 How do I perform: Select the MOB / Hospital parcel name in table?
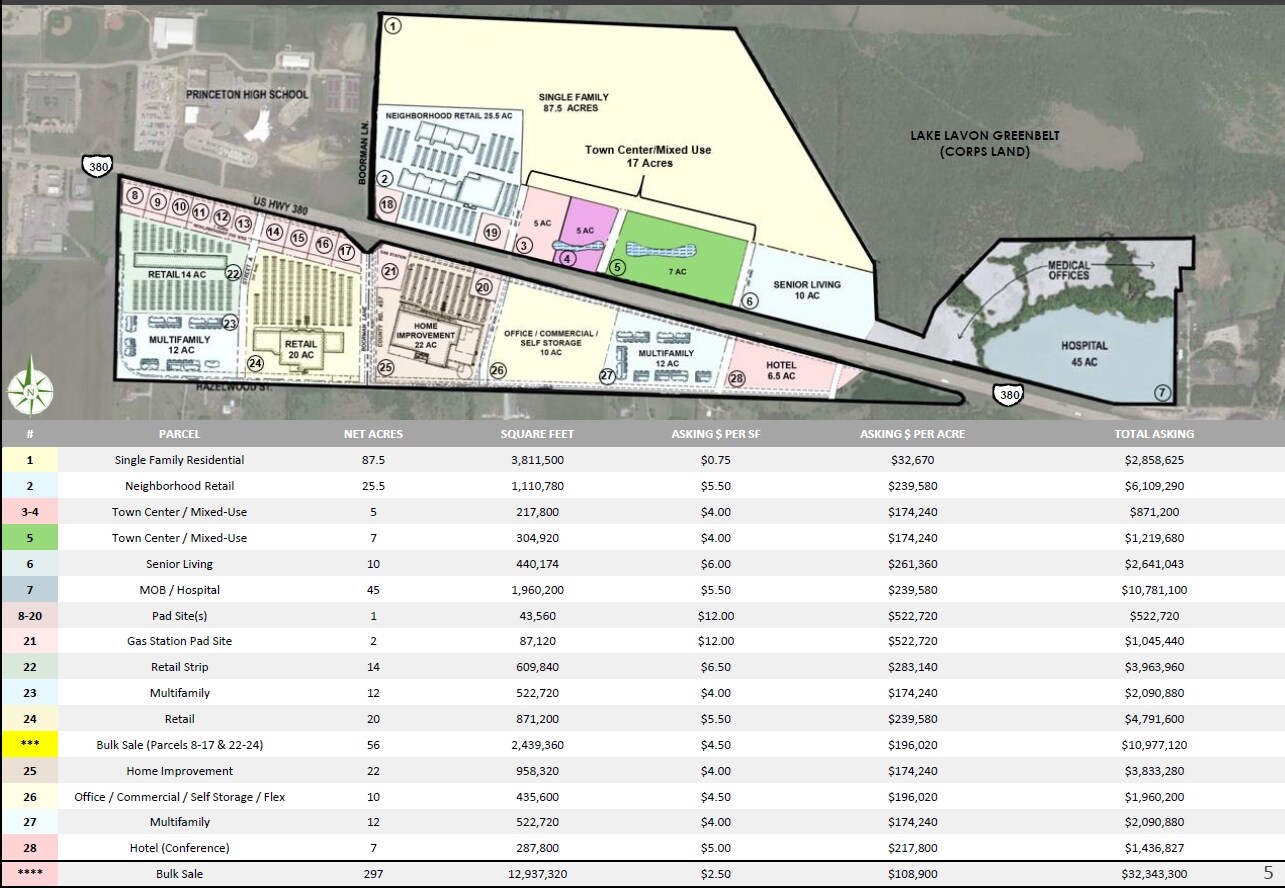[x=179, y=590]
